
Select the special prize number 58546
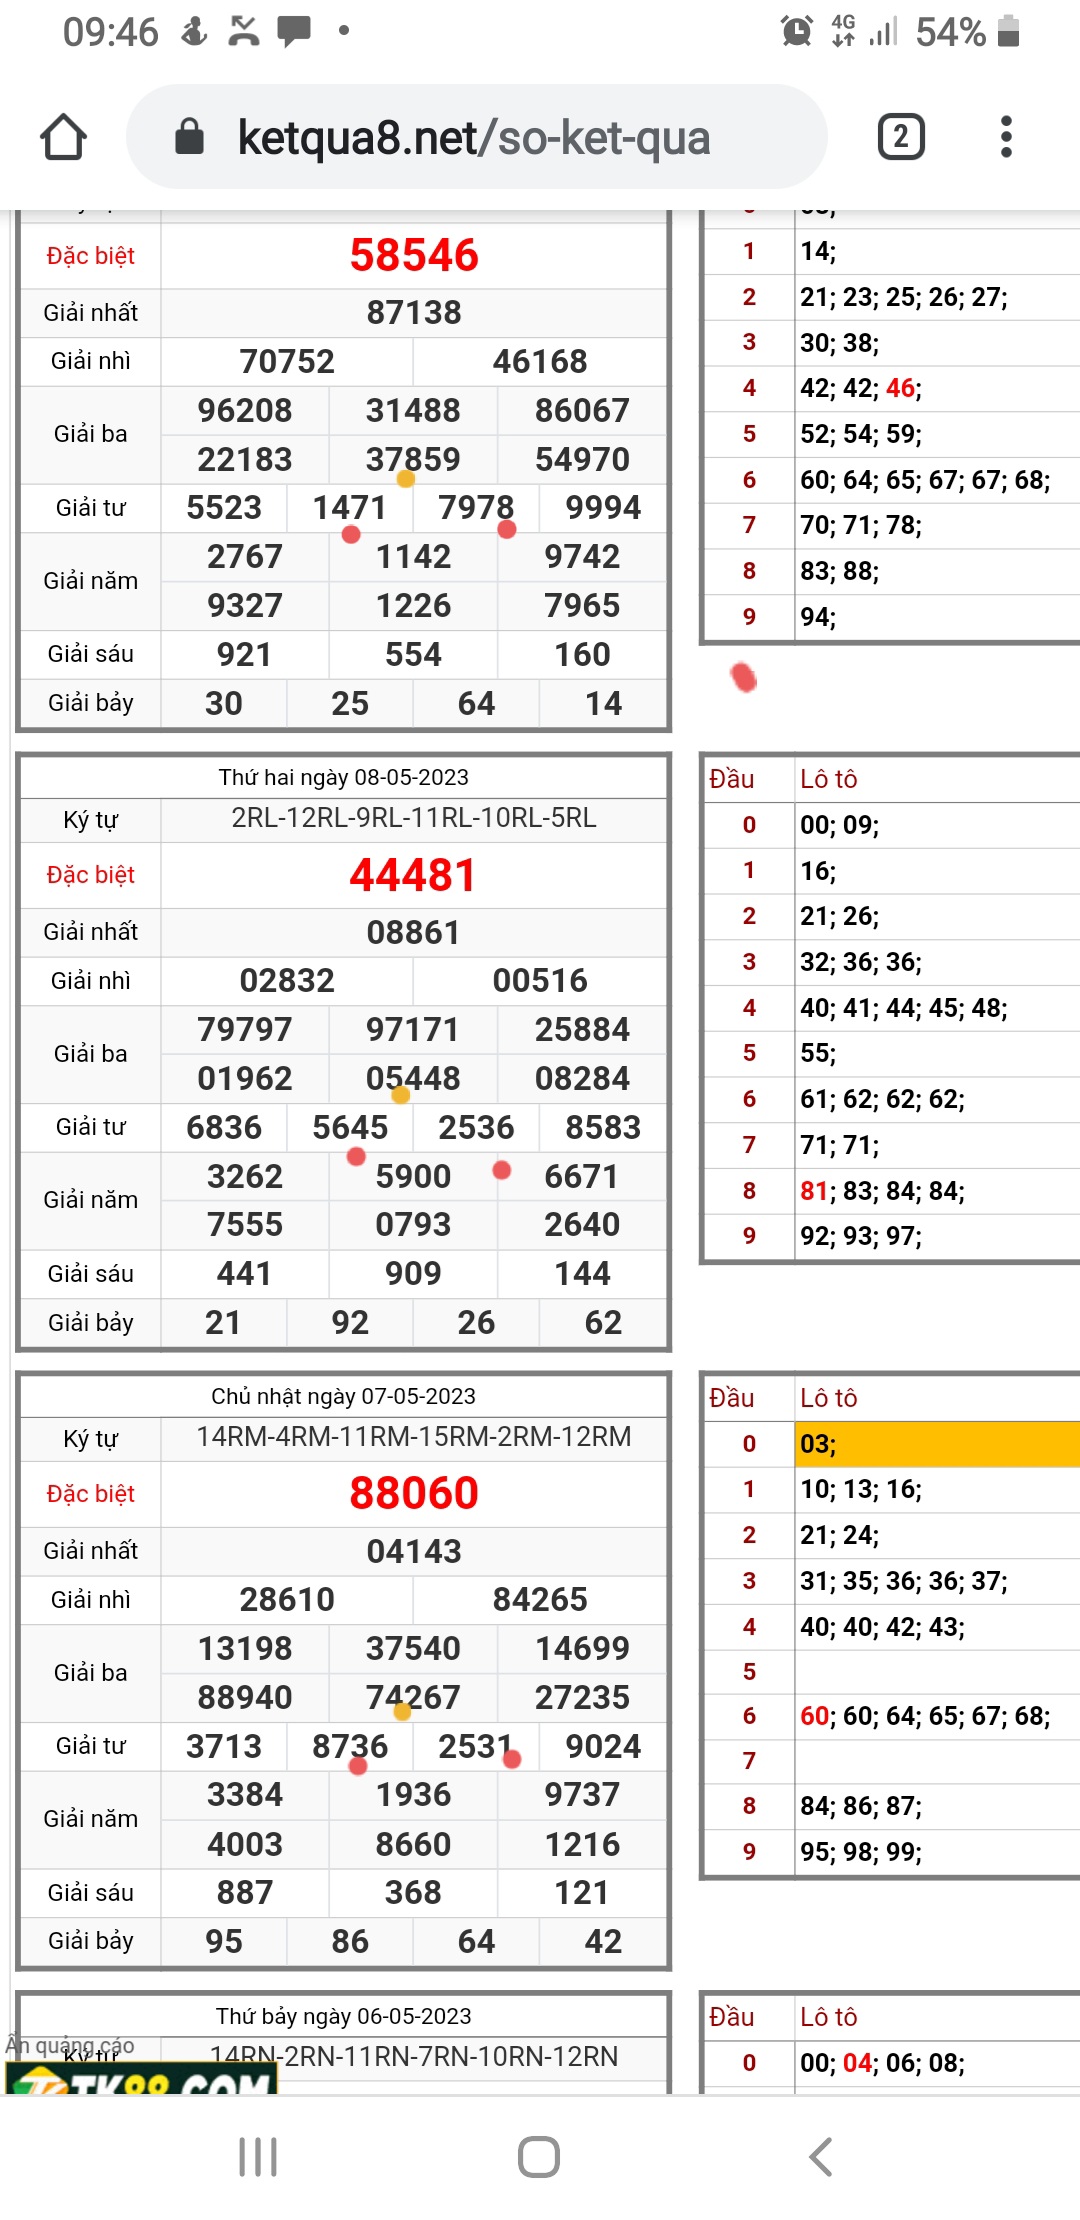point(414,255)
